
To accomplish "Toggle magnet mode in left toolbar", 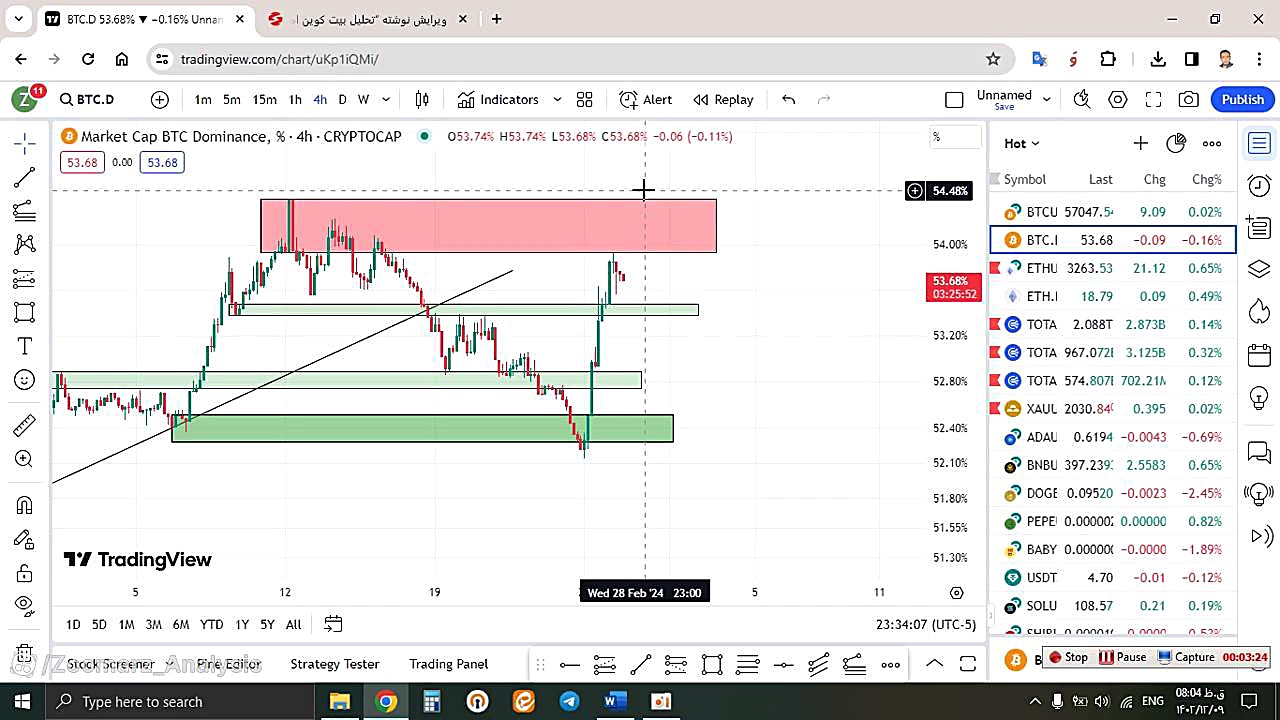I will pyautogui.click(x=25, y=505).
